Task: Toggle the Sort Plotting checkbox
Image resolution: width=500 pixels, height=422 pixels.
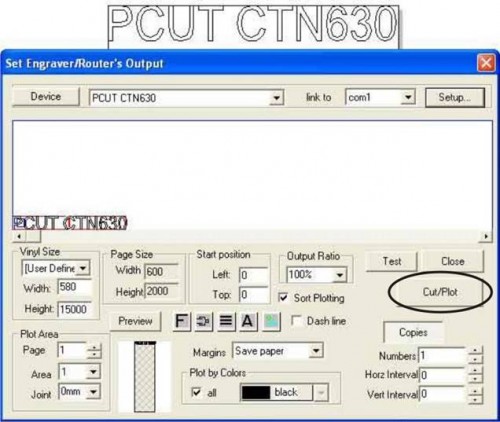Action: coord(283,298)
